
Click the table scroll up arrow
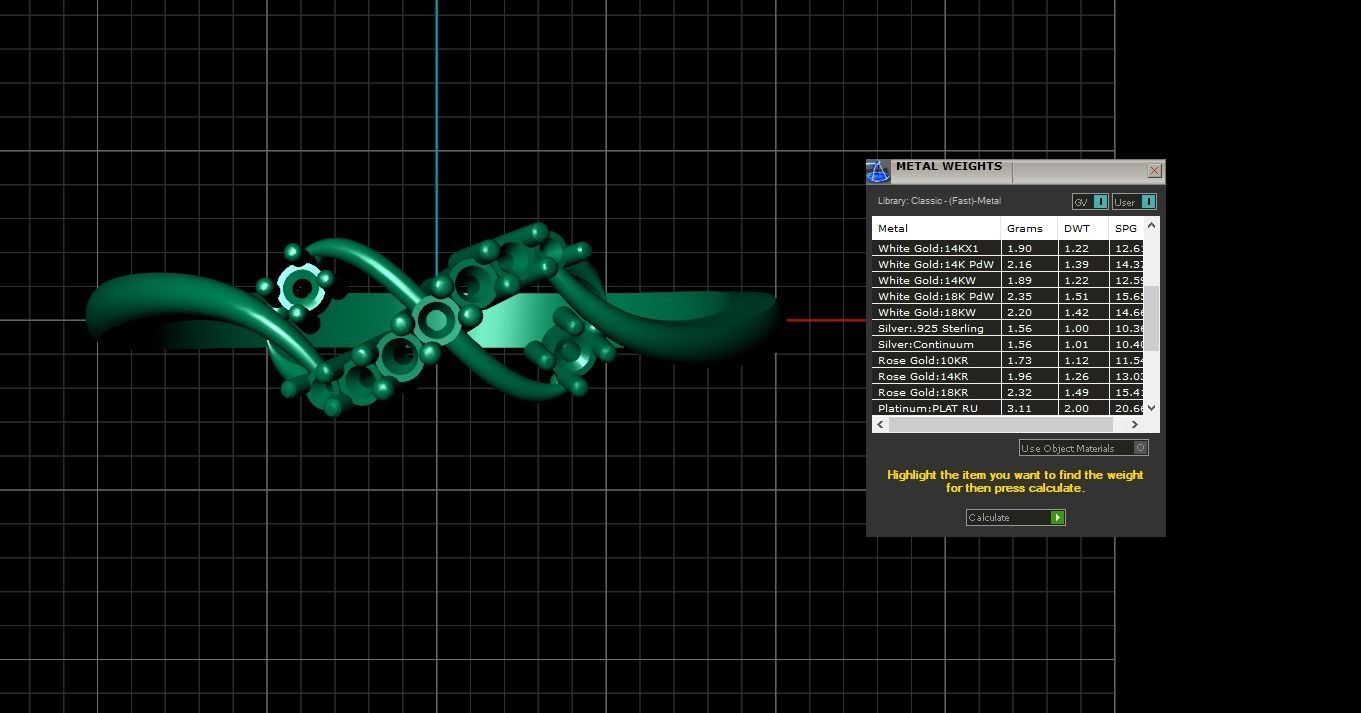click(1151, 225)
